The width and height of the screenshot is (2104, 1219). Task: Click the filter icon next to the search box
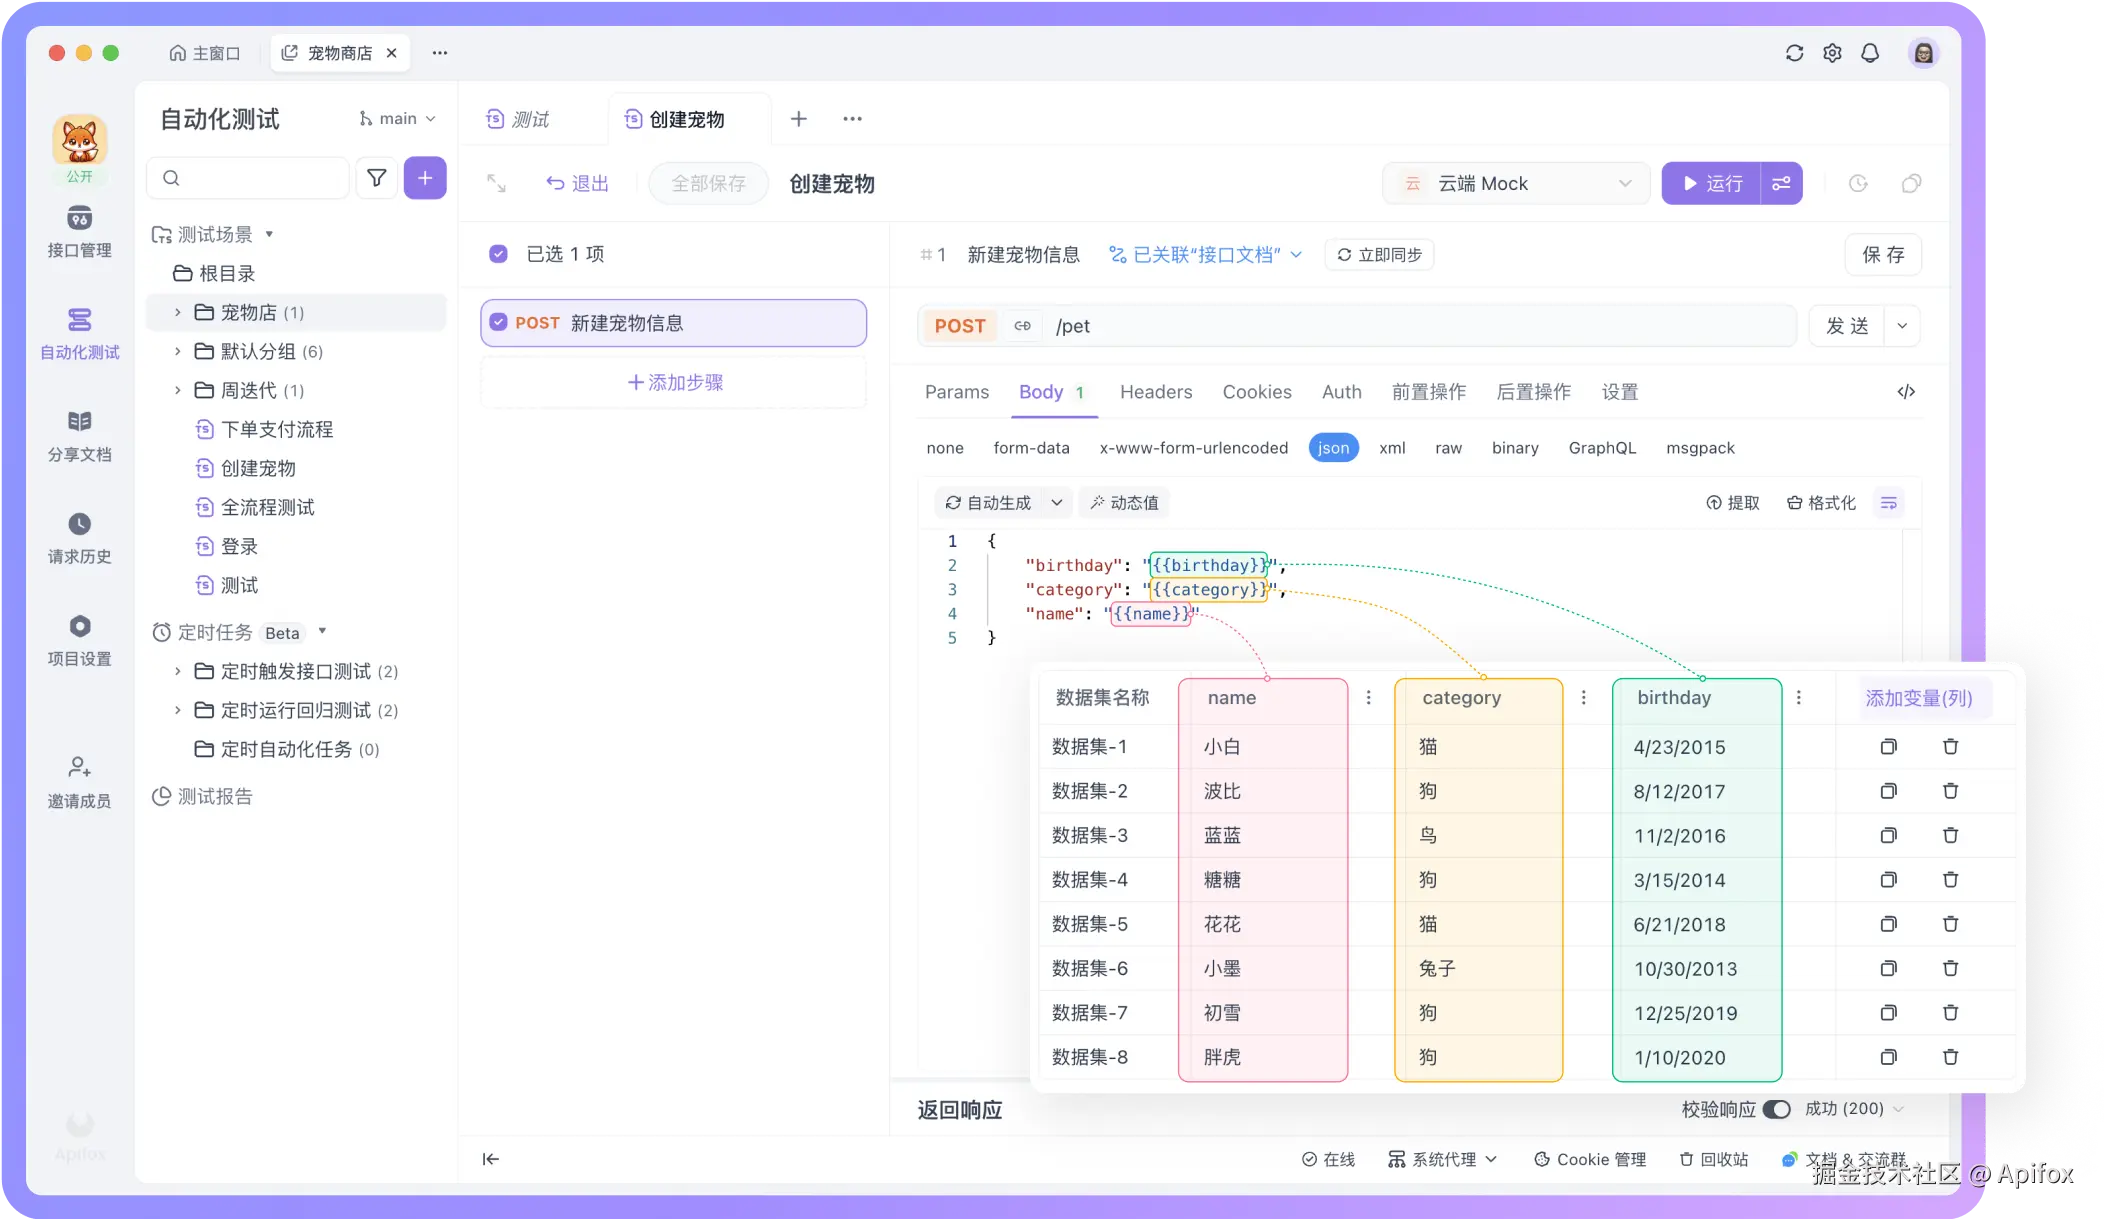tap(377, 177)
